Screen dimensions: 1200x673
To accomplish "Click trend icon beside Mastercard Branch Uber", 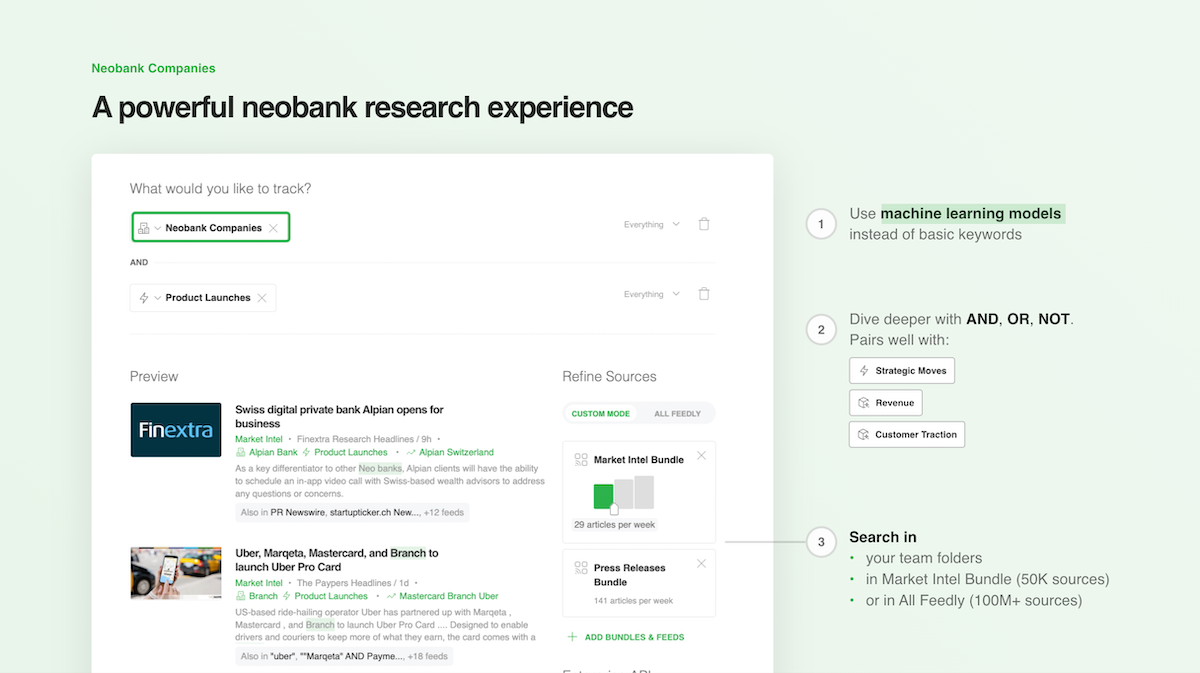I will [391, 597].
